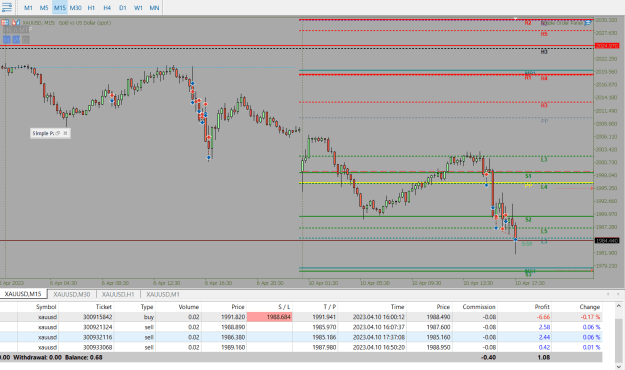Image resolution: width=625 pixels, height=370 pixels.
Task: Sort trades by Commission column header
Action: (479, 307)
